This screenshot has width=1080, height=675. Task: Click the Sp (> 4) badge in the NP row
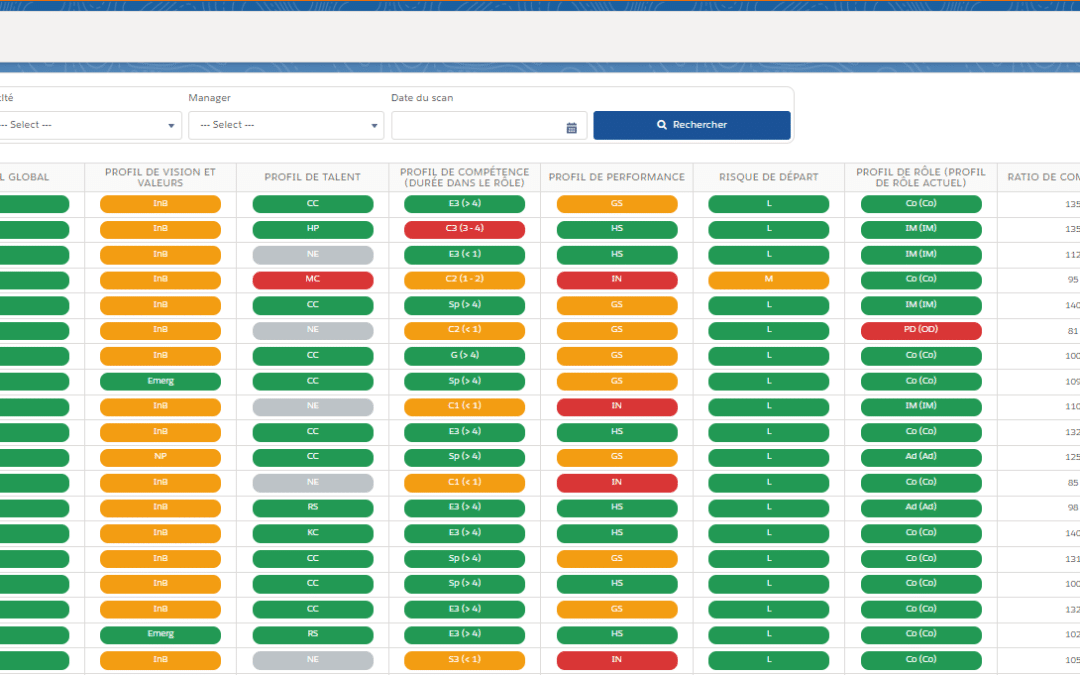coord(465,457)
